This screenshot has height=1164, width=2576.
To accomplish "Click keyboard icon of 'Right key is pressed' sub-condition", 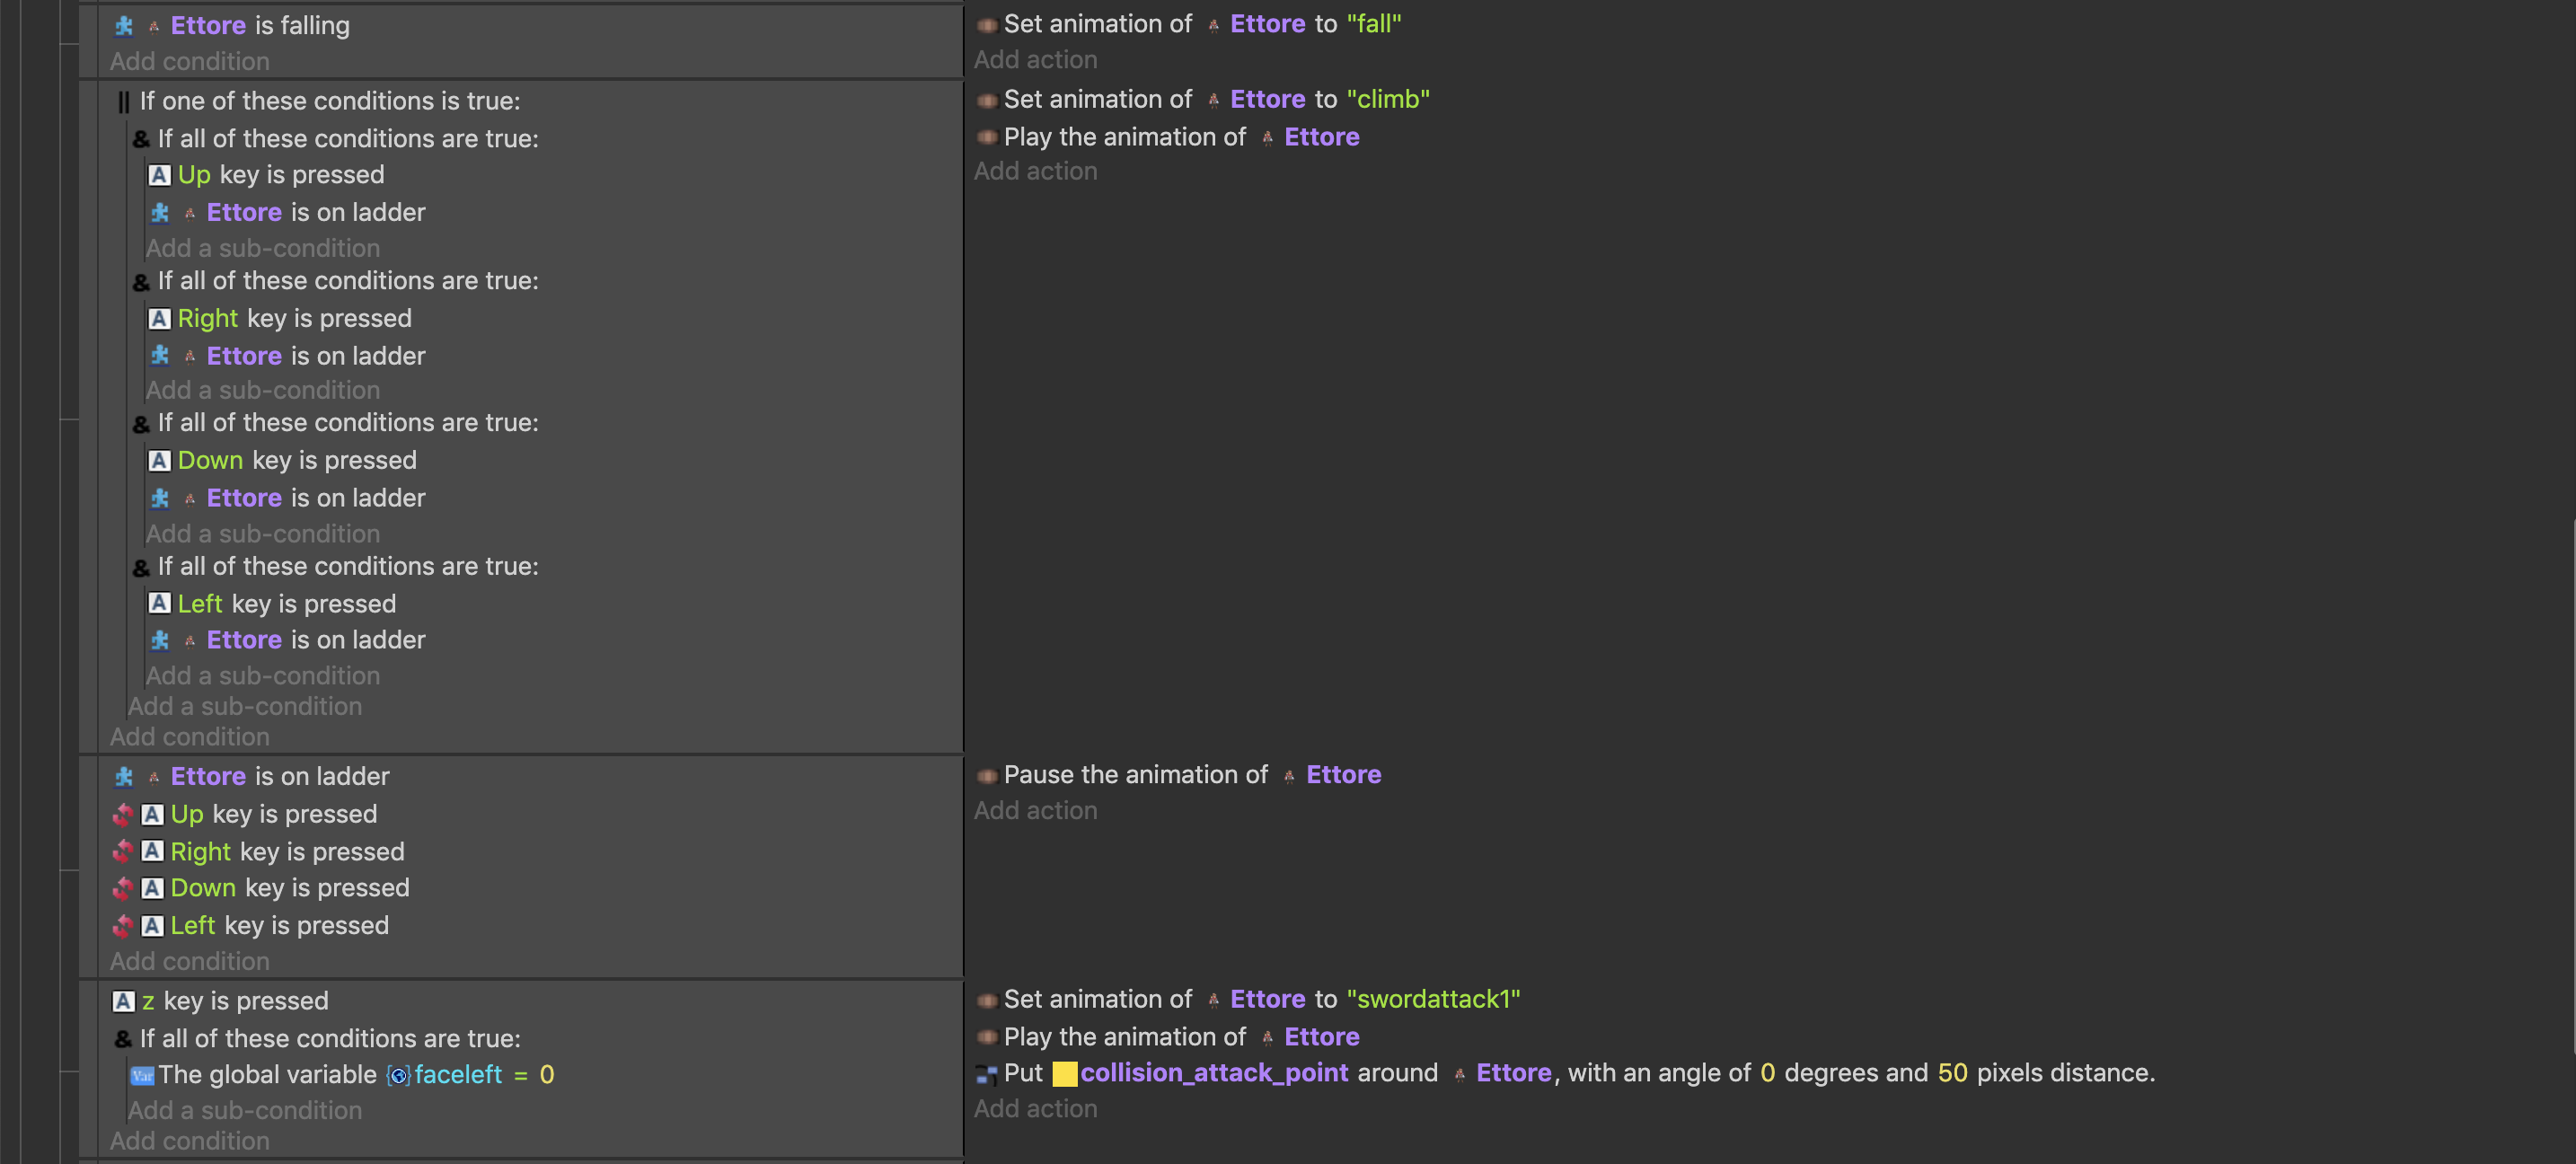I will (159, 319).
